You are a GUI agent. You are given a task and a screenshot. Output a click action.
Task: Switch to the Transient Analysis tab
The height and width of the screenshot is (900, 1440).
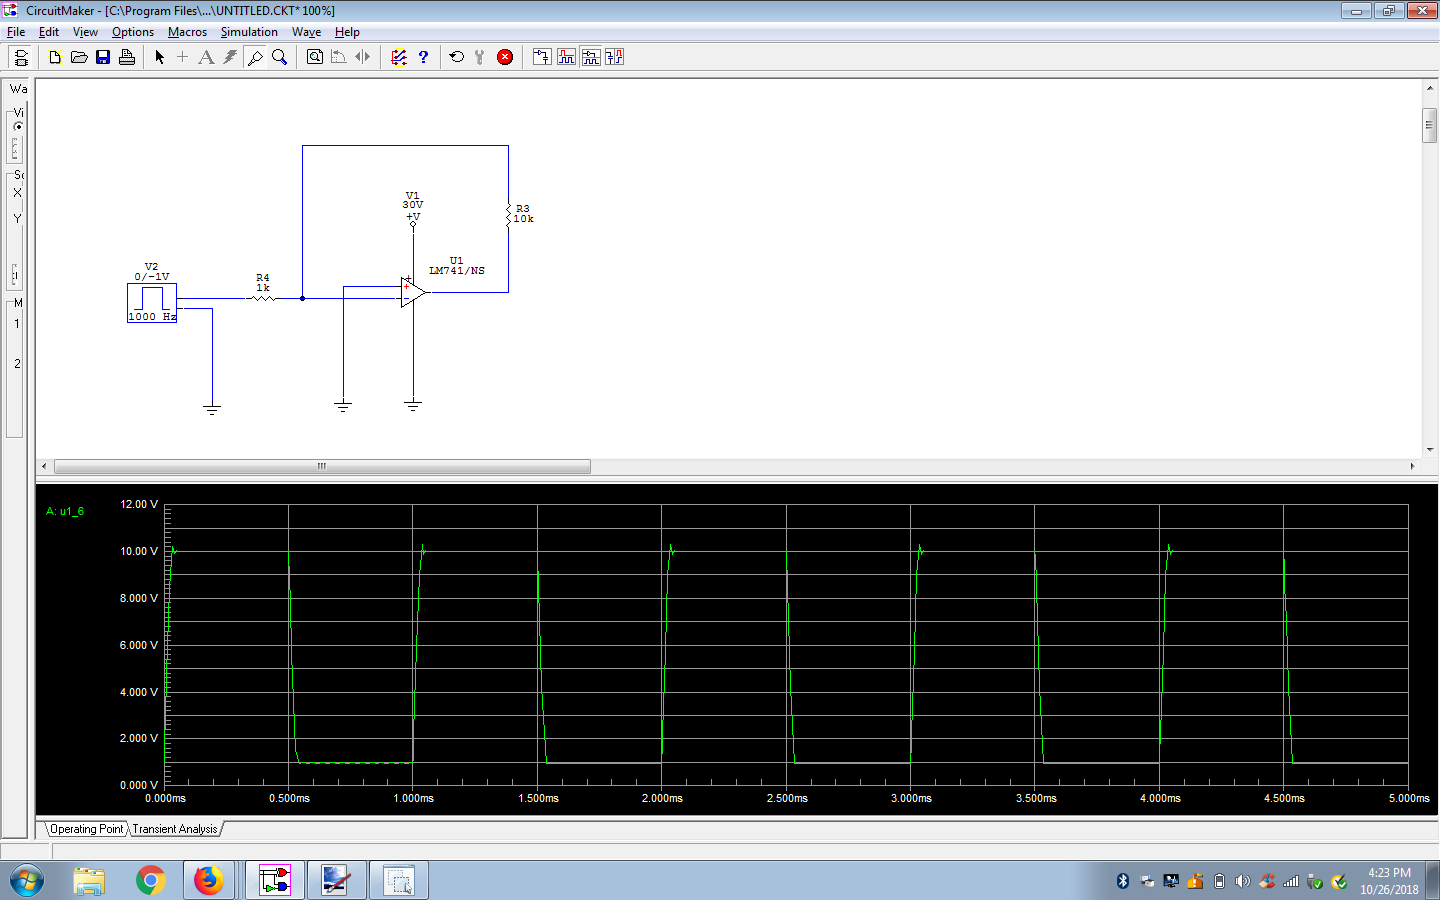click(175, 829)
